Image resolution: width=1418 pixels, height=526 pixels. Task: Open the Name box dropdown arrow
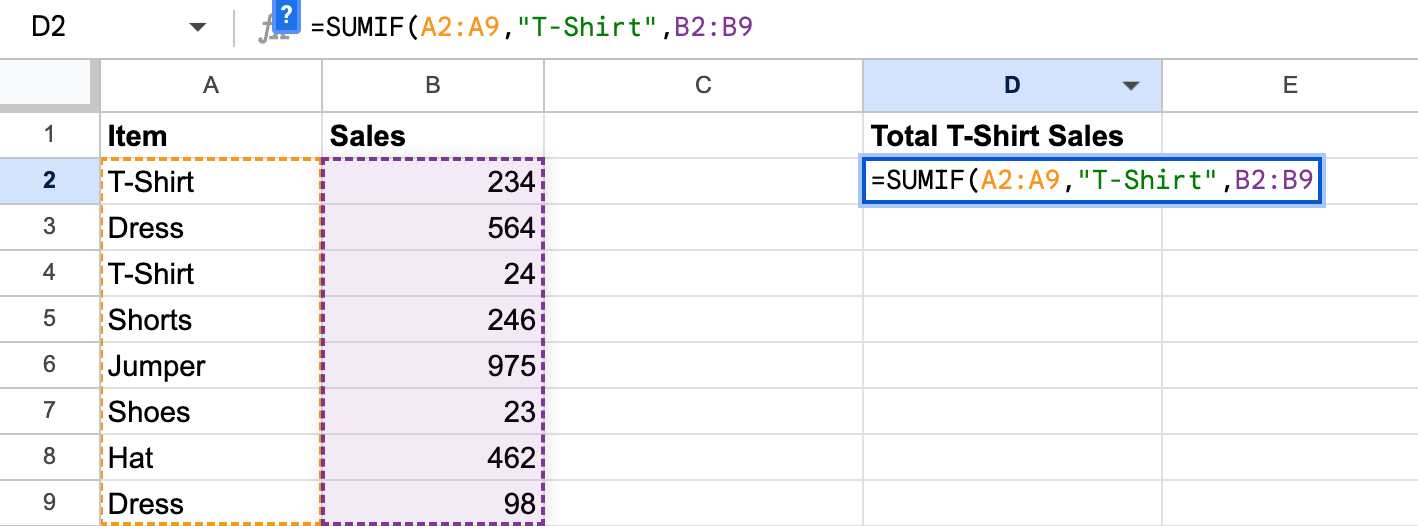(198, 28)
